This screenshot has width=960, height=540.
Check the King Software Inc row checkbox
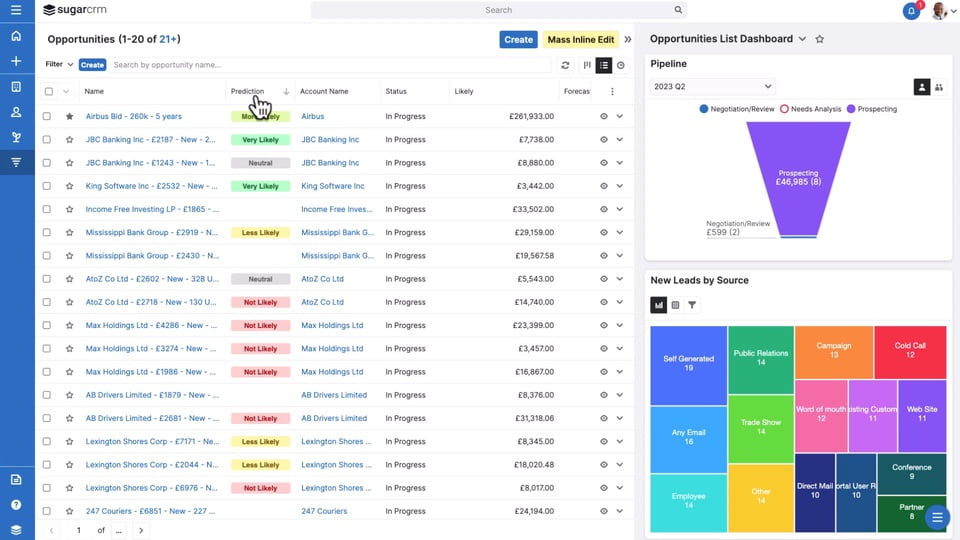point(47,186)
